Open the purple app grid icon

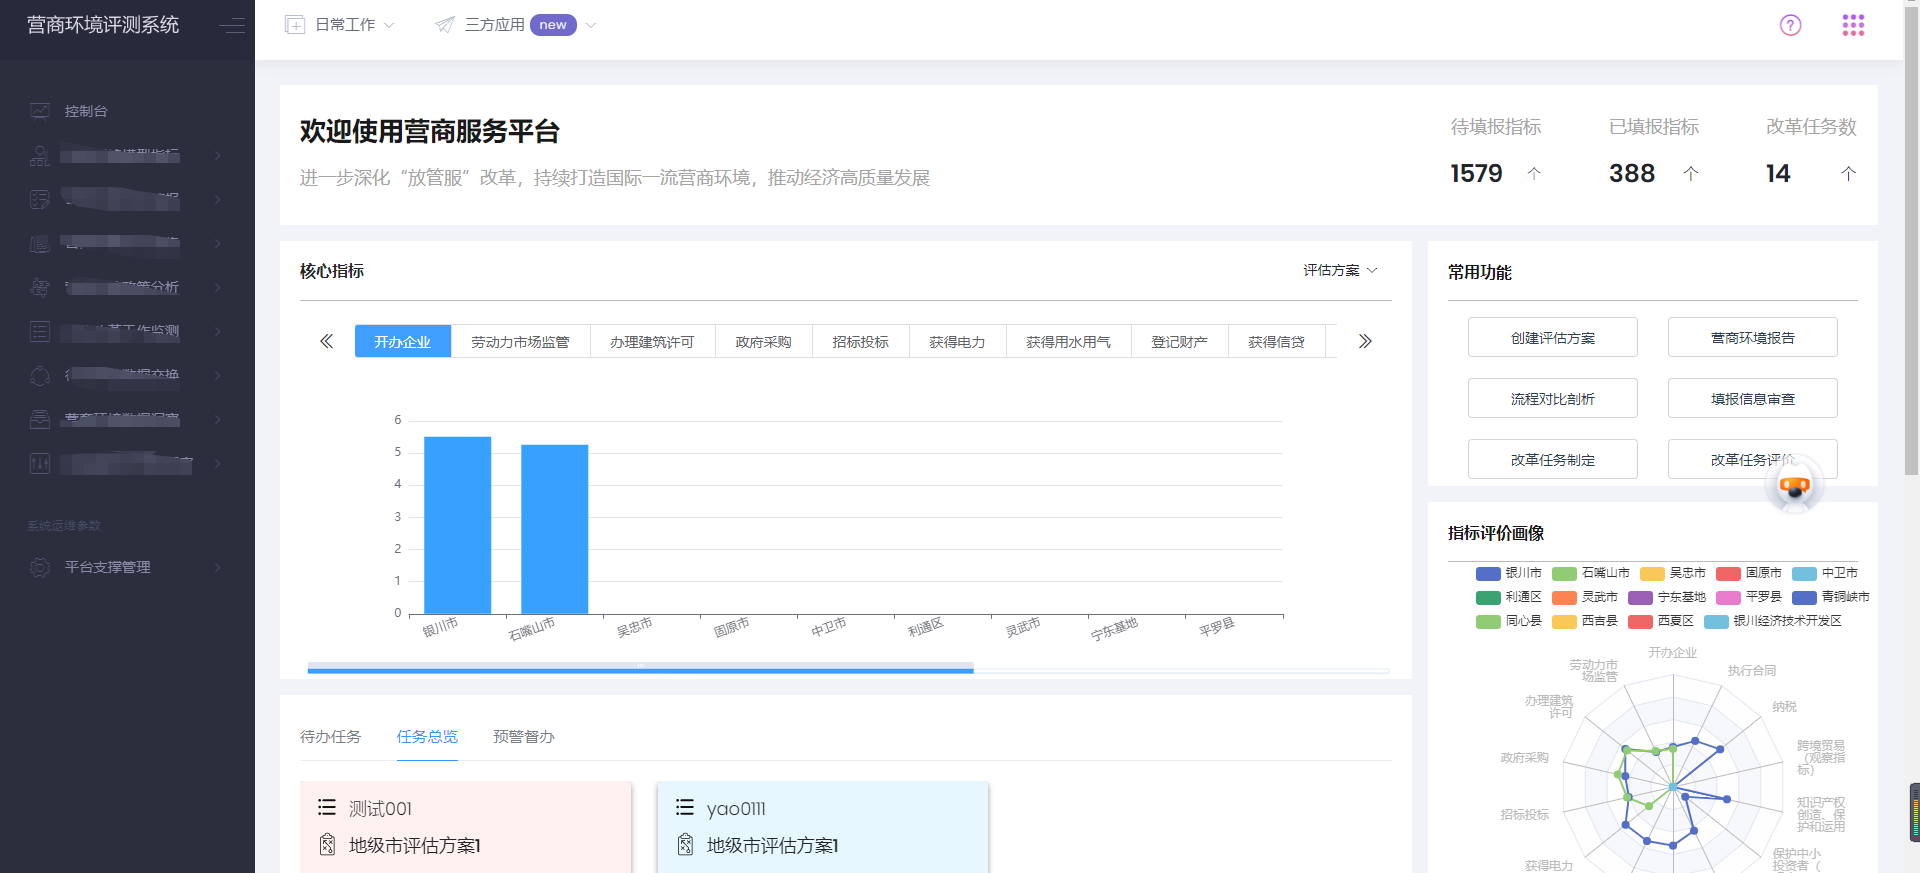1853,25
